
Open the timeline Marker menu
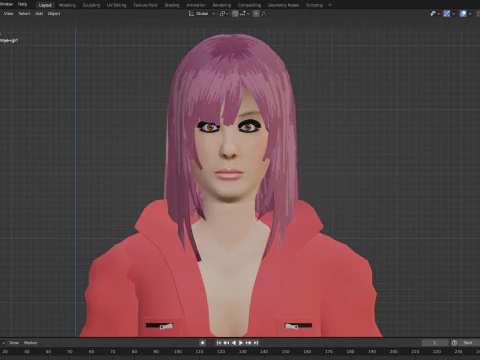[30, 343]
